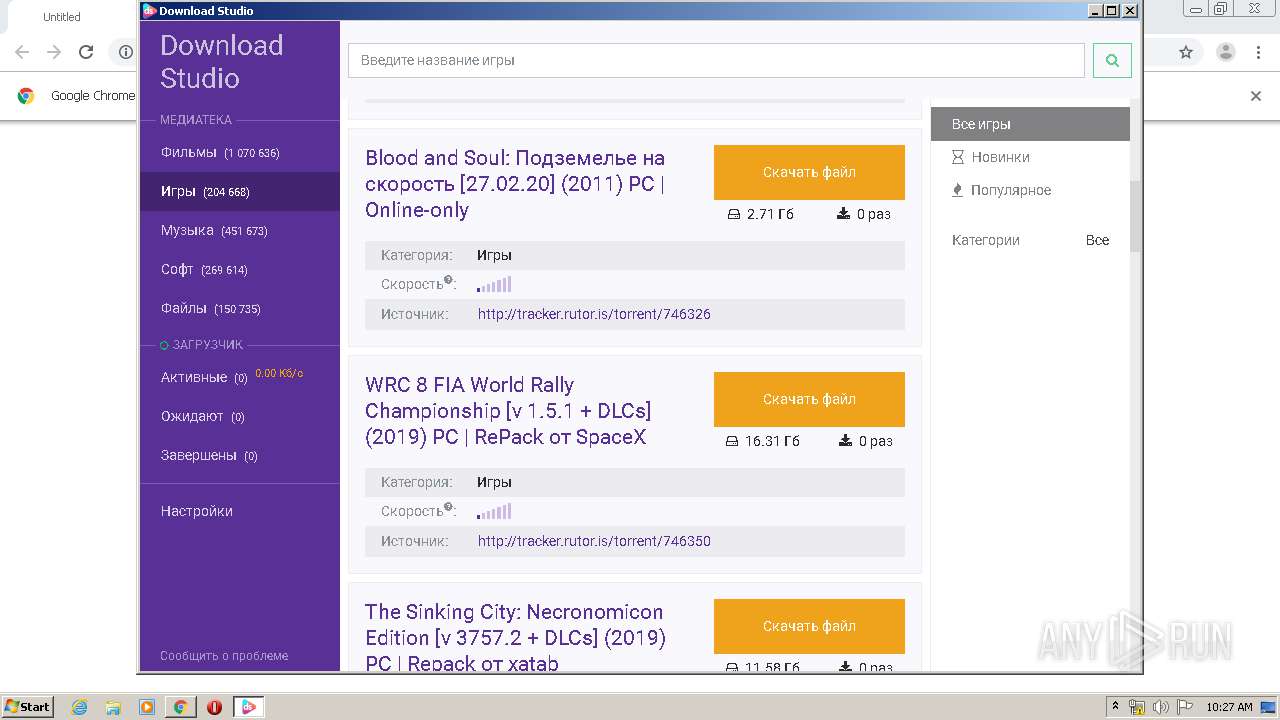
Task: Click download count icon for WRC 8
Action: tap(846, 441)
